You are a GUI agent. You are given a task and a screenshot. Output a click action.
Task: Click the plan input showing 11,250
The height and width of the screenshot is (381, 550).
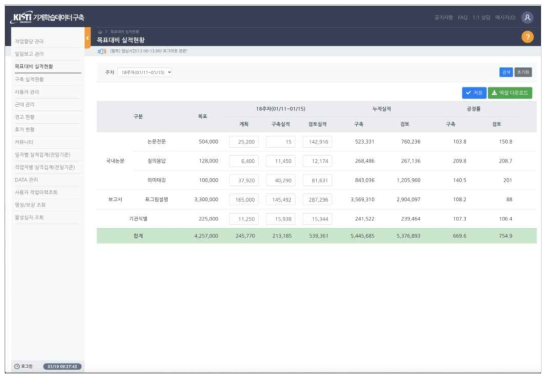point(244,219)
